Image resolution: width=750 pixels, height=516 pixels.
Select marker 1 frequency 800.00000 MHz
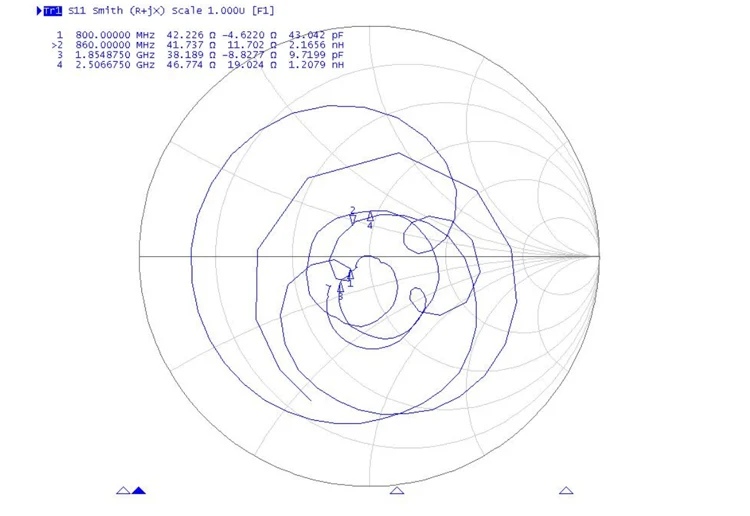pyautogui.click(x=115, y=35)
